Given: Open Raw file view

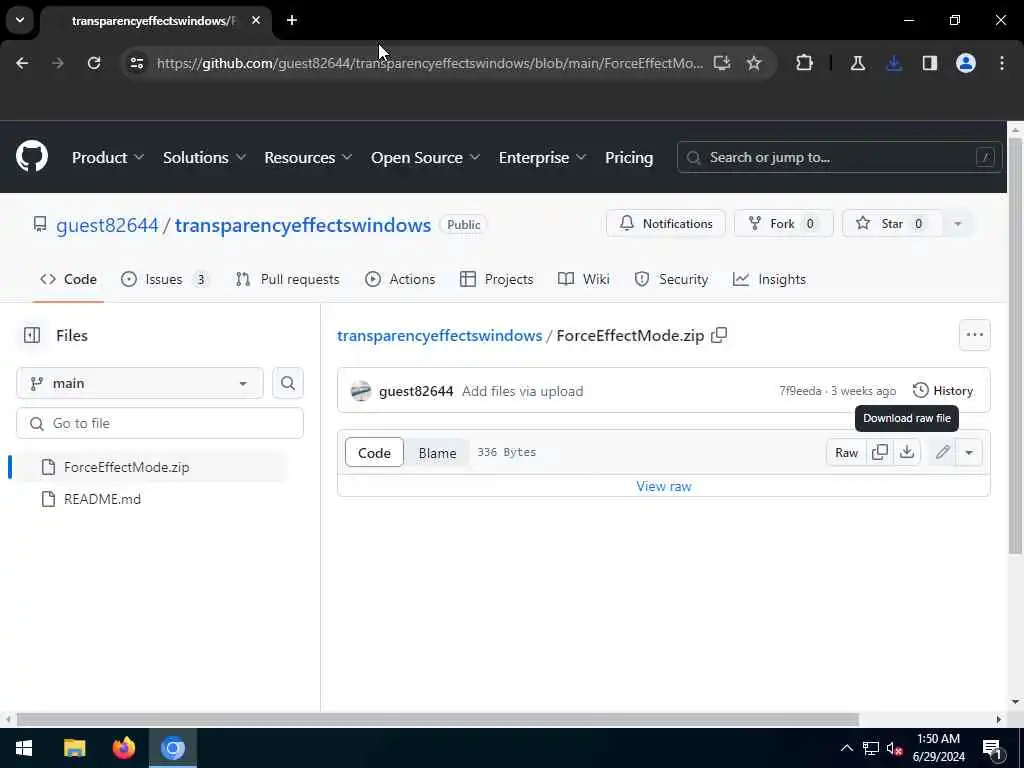Looking at the screenshot, I should click(x=846, y=452).
